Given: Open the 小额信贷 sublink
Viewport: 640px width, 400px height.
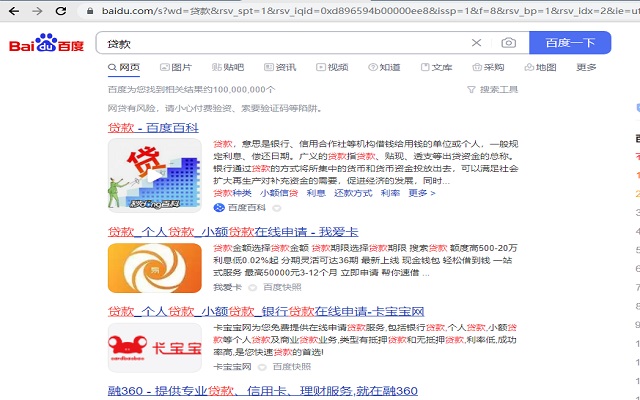Looking at the screenshot, I should (x=279, y=193).
